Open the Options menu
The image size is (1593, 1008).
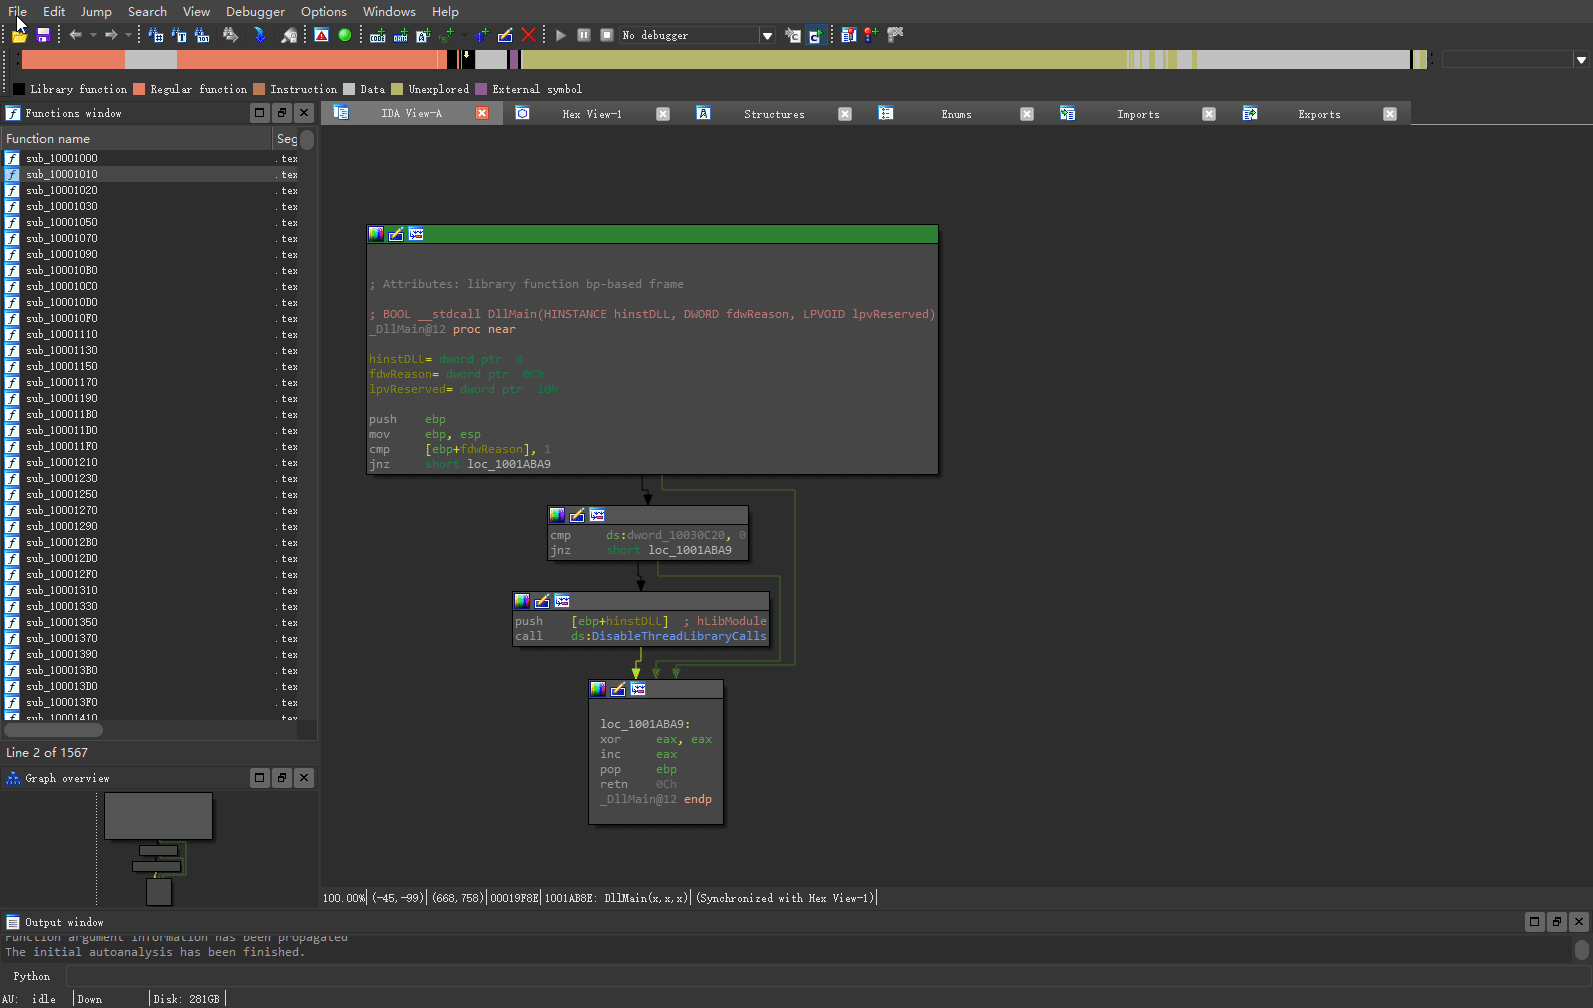click(324, 11)
